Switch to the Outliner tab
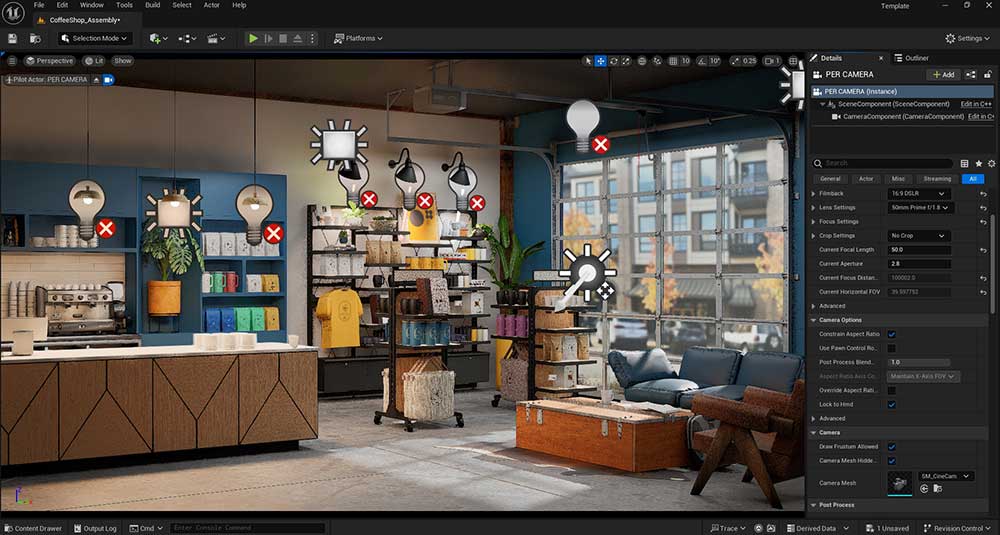 point(912,58)
